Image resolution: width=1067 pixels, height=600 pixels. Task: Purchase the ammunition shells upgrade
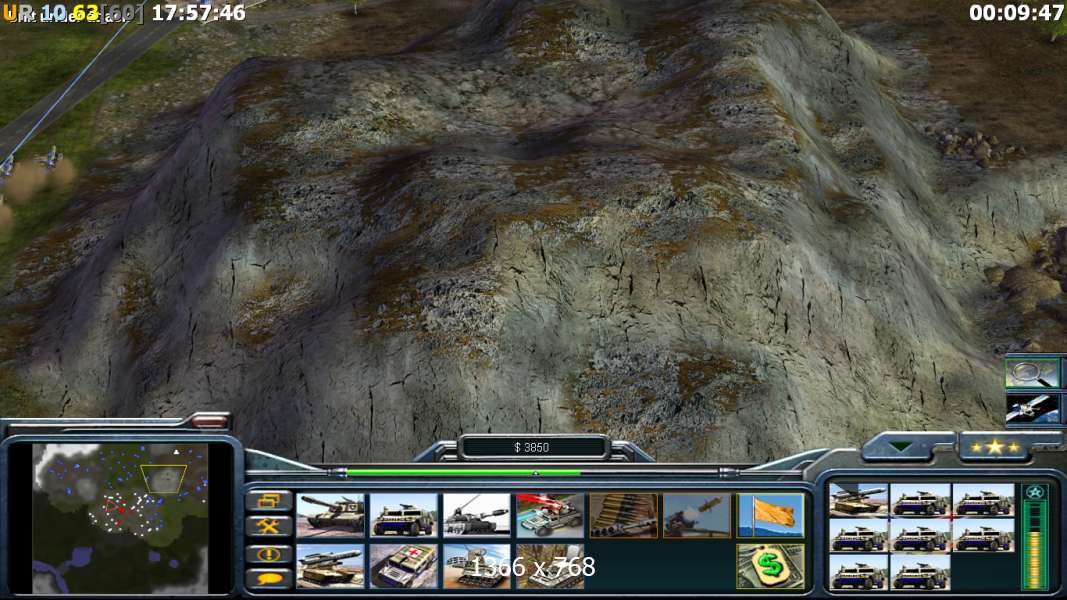tap(623, 514)
